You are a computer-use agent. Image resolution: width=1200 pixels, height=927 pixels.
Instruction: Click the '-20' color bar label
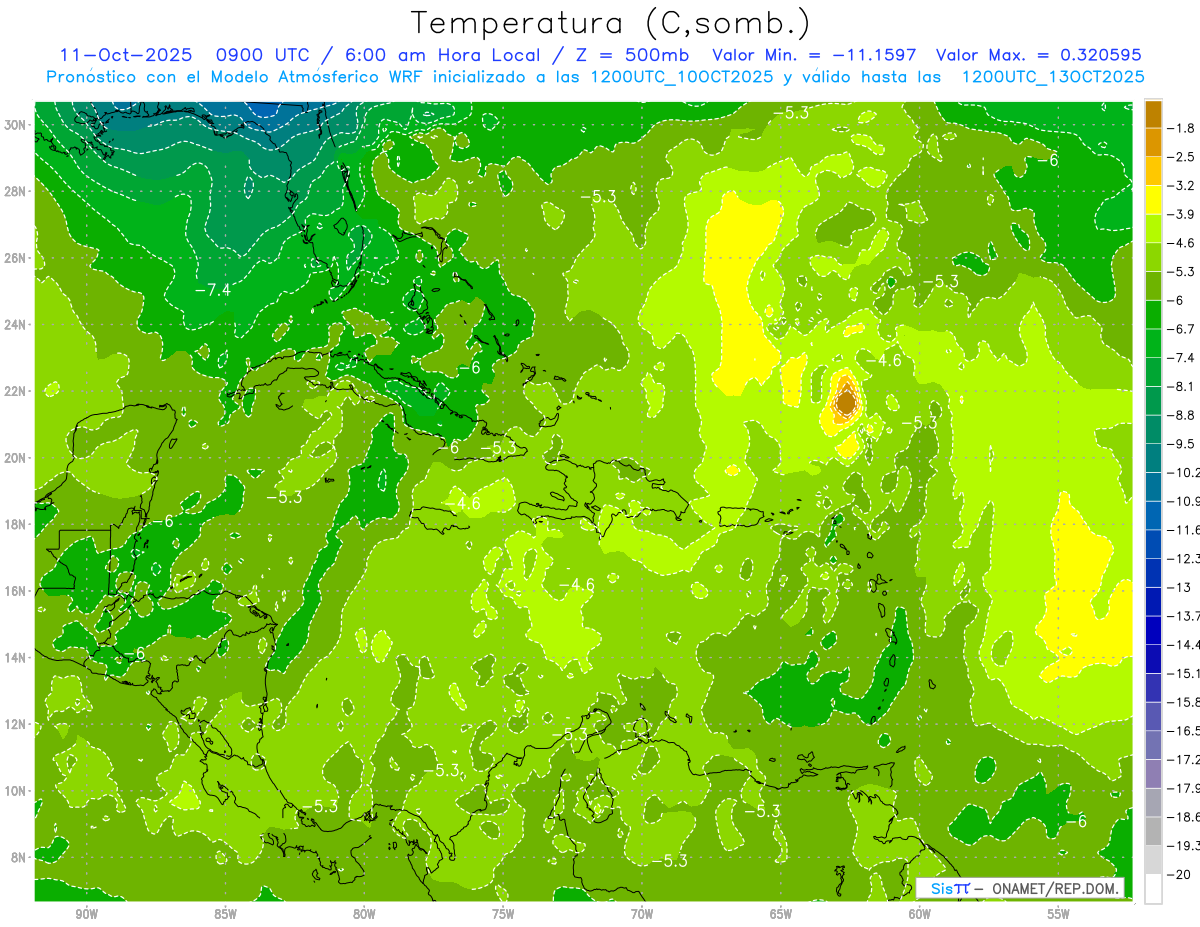tap(1179, 874)
